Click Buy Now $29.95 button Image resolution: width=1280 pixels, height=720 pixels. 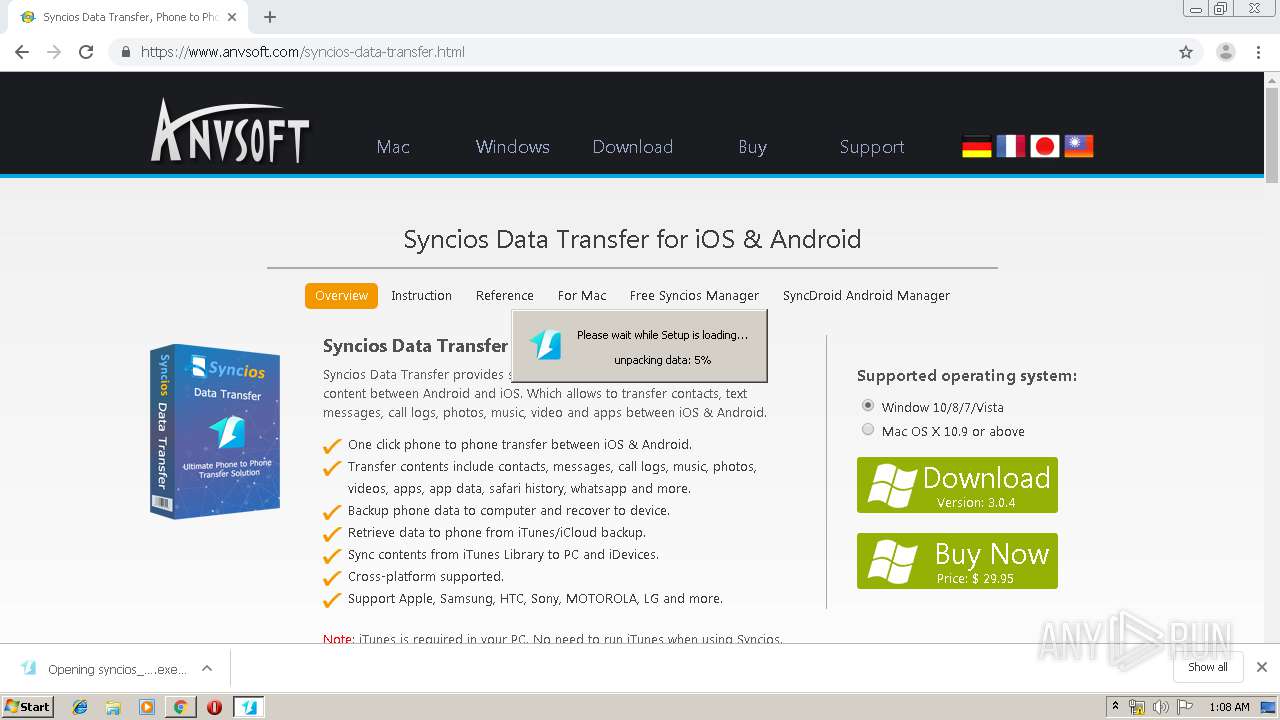(957, 561)
